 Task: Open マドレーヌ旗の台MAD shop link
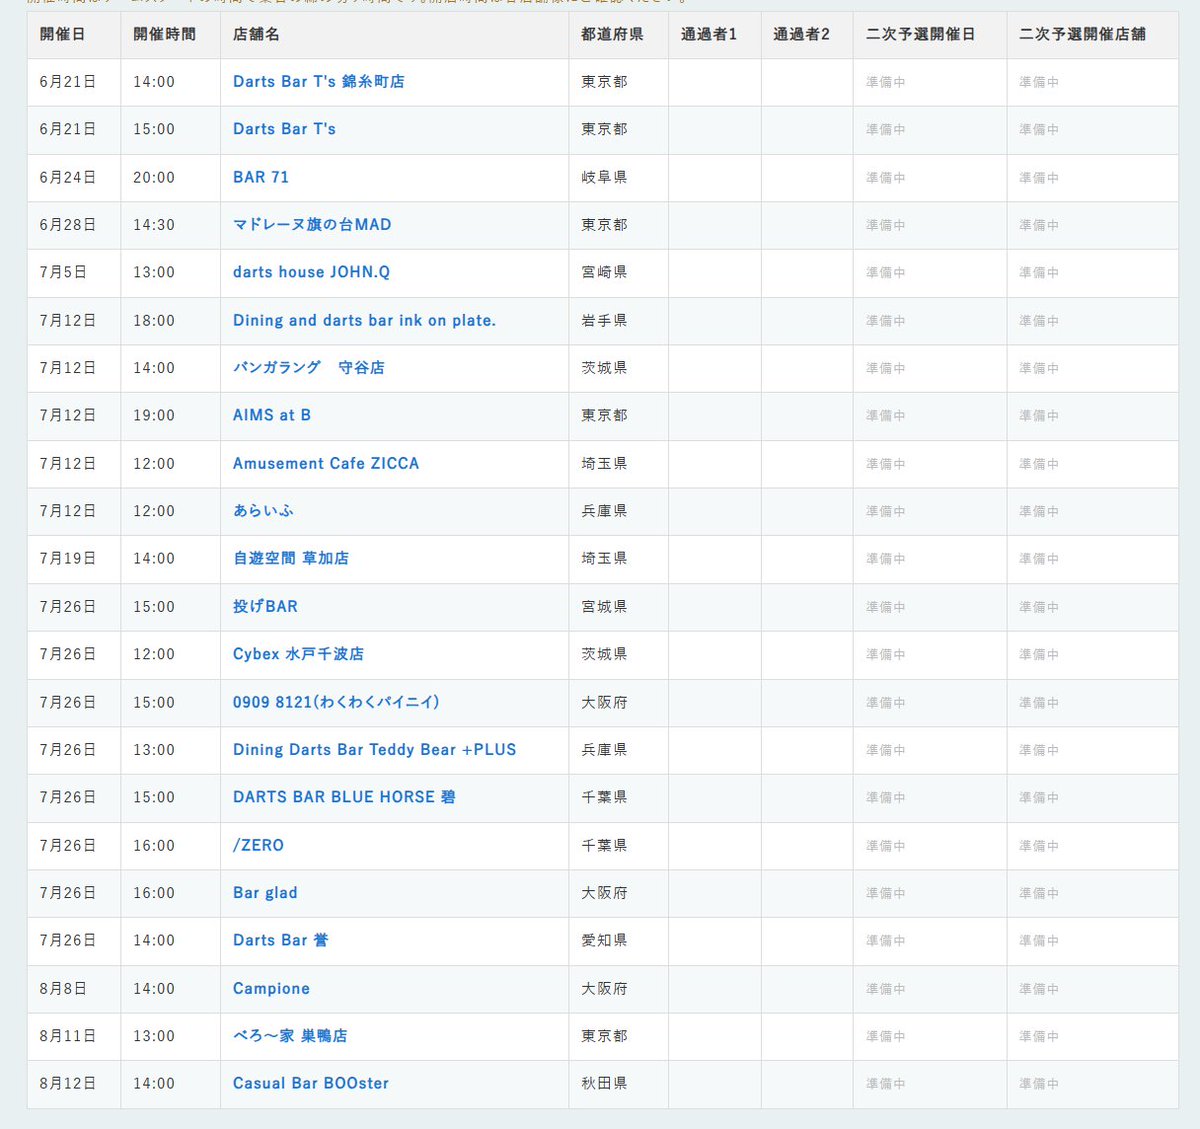tap(312, 225)
